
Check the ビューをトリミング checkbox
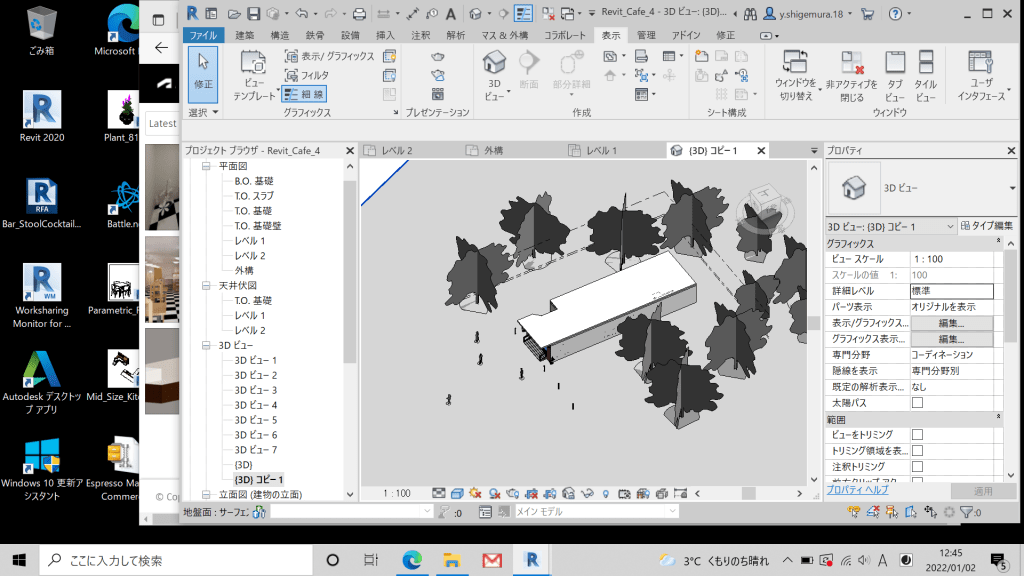point(917,435)
